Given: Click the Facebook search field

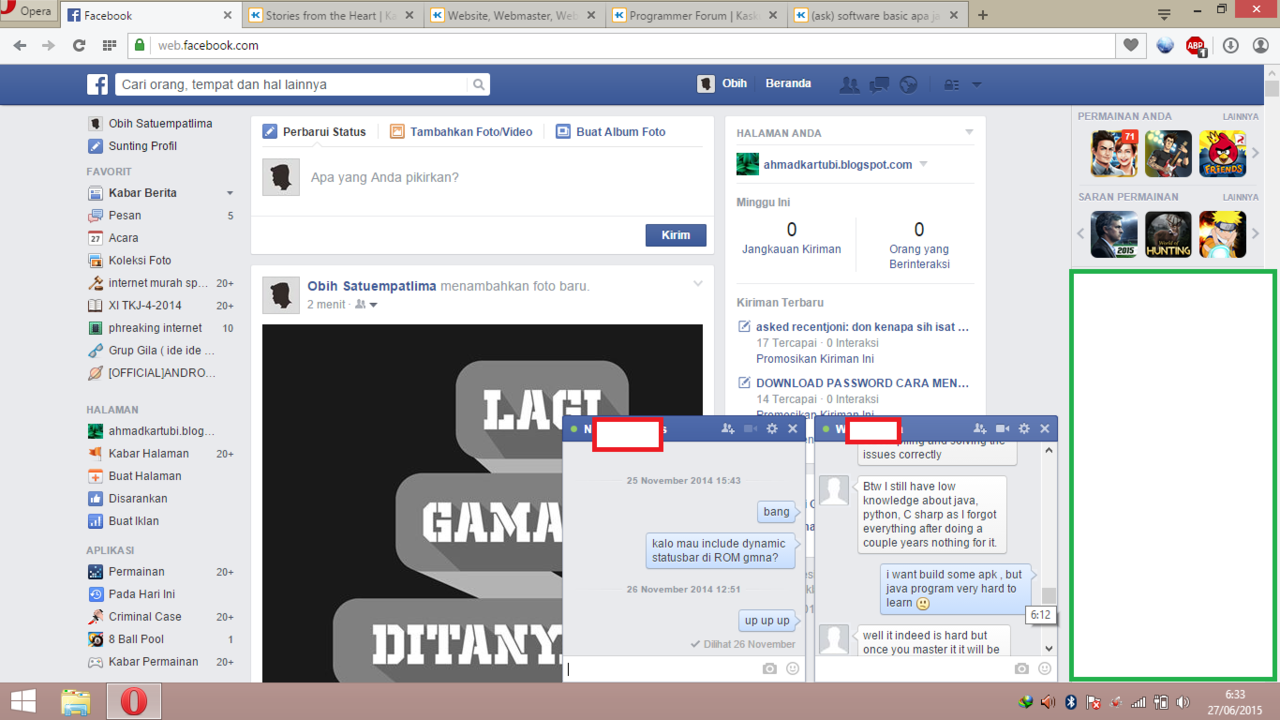Looking at the screenshot, I should click(x=293, y=85).
